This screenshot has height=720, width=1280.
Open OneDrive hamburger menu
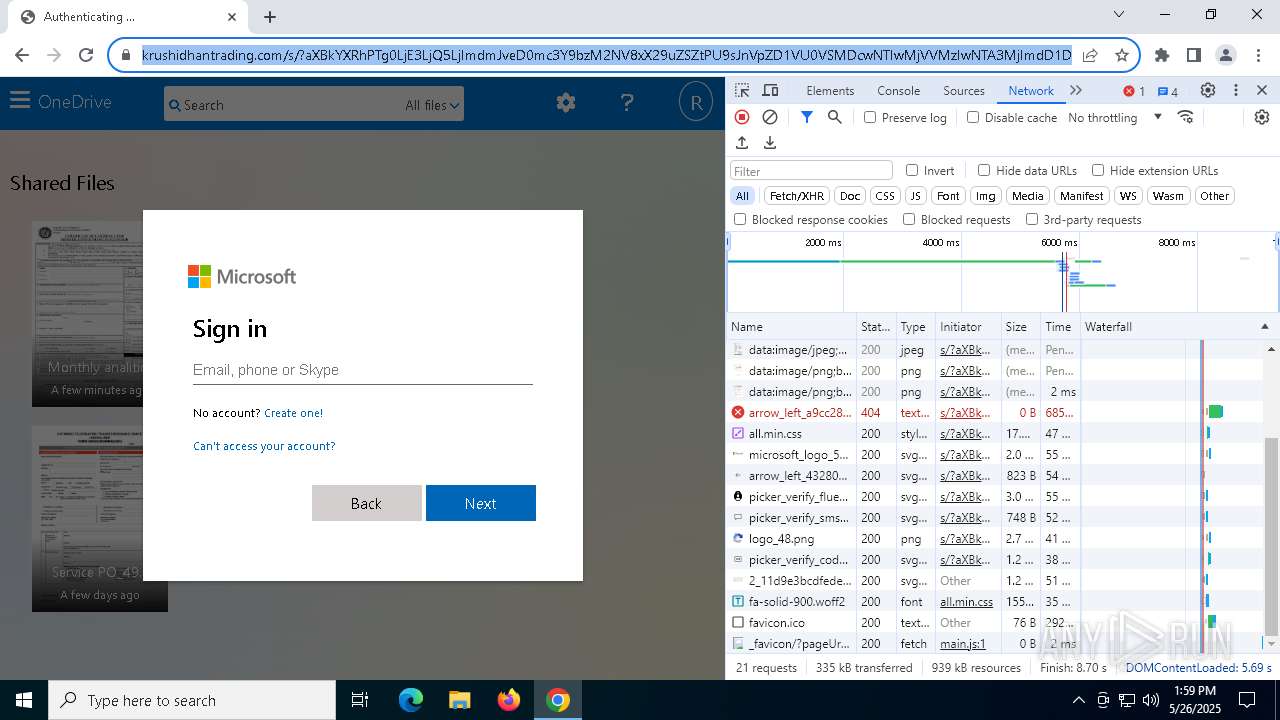pos(20,100)
